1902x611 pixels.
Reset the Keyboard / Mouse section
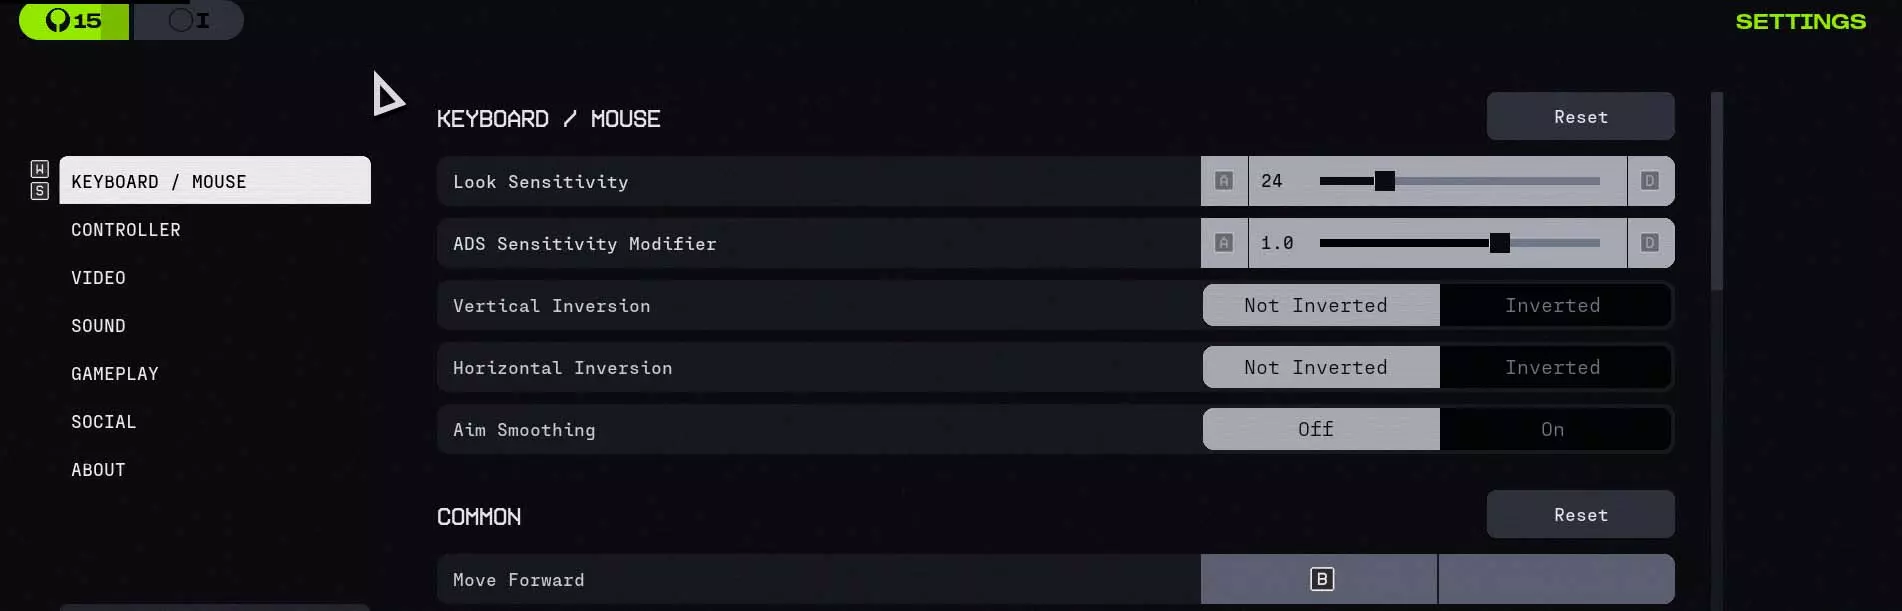[x=1580, y=117]
